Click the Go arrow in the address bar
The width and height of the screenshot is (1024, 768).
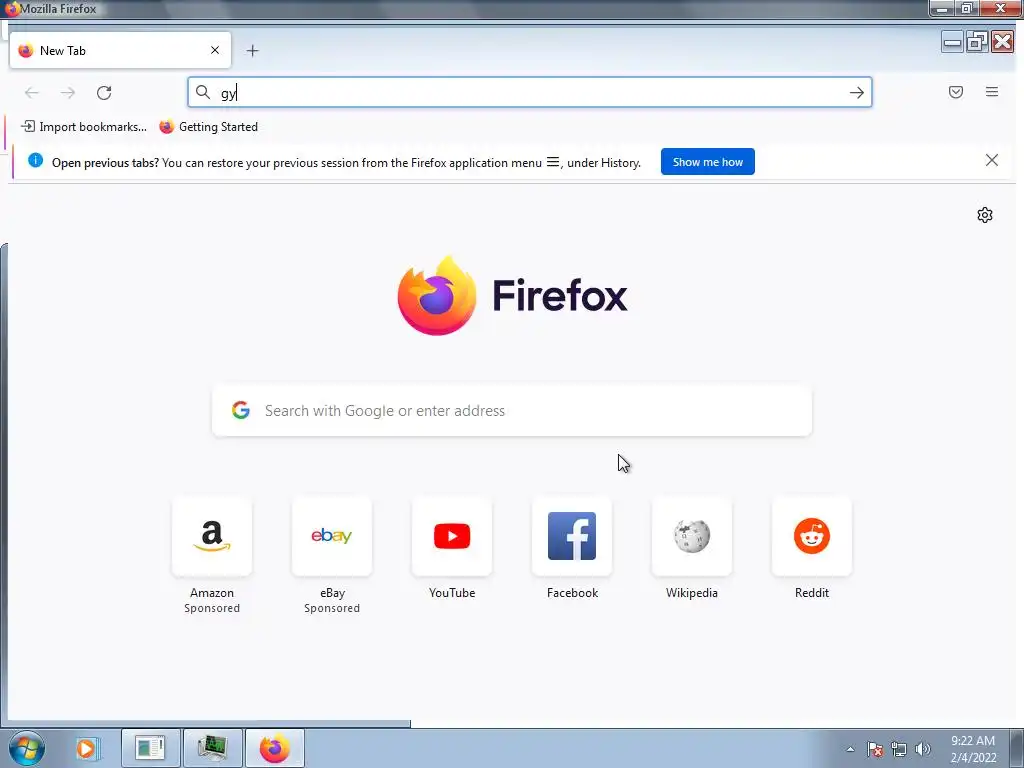click(856, 93)
